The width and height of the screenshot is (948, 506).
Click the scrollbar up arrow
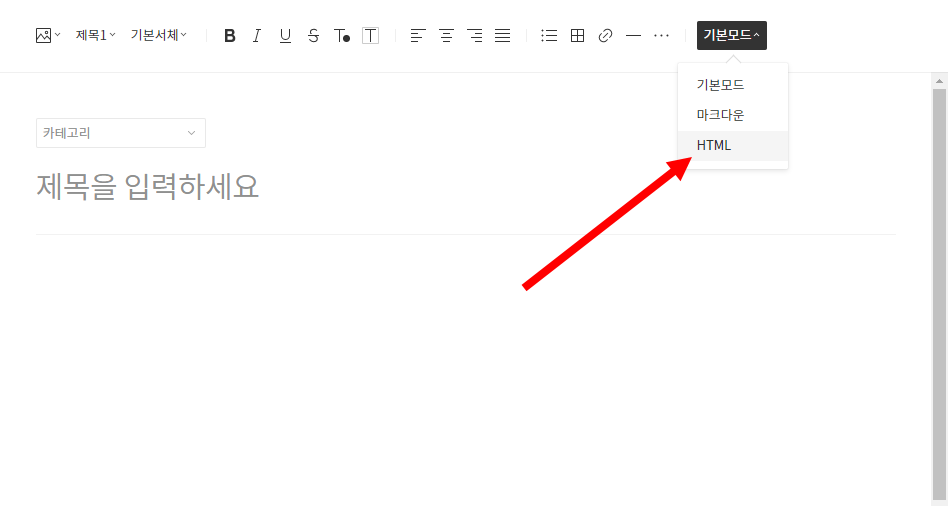tap(939, 81)
